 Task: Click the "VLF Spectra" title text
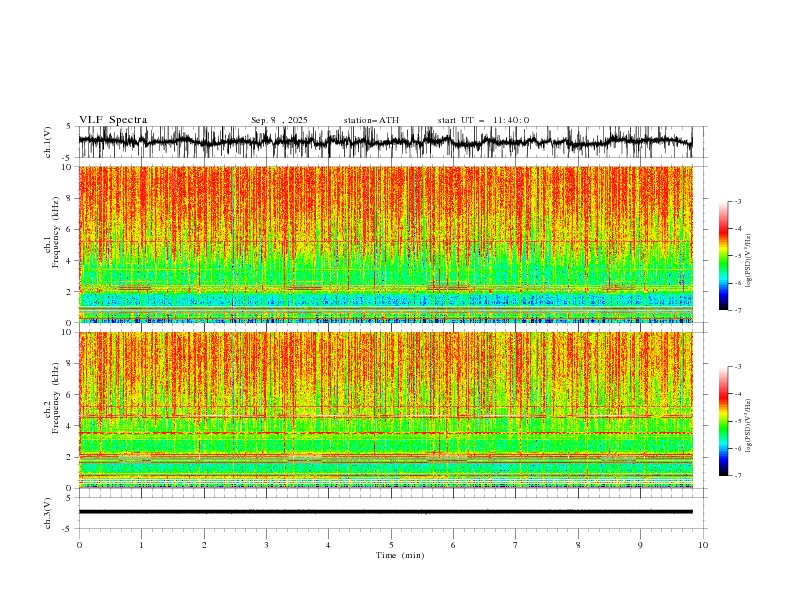(113, 120)
